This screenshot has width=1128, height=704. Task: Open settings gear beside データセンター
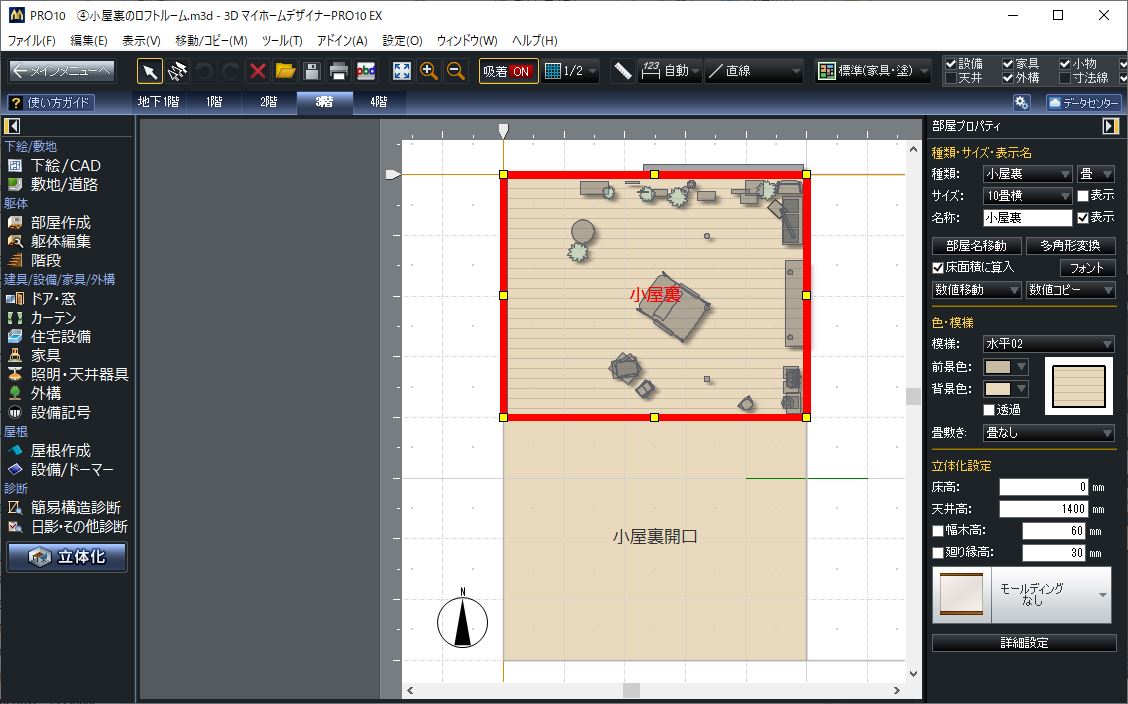(1021, 102)
